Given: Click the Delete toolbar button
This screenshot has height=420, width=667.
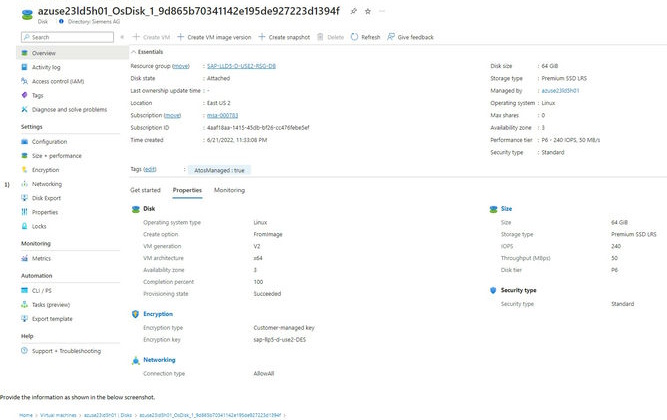Looking at the screenshot, I should 331,37.
